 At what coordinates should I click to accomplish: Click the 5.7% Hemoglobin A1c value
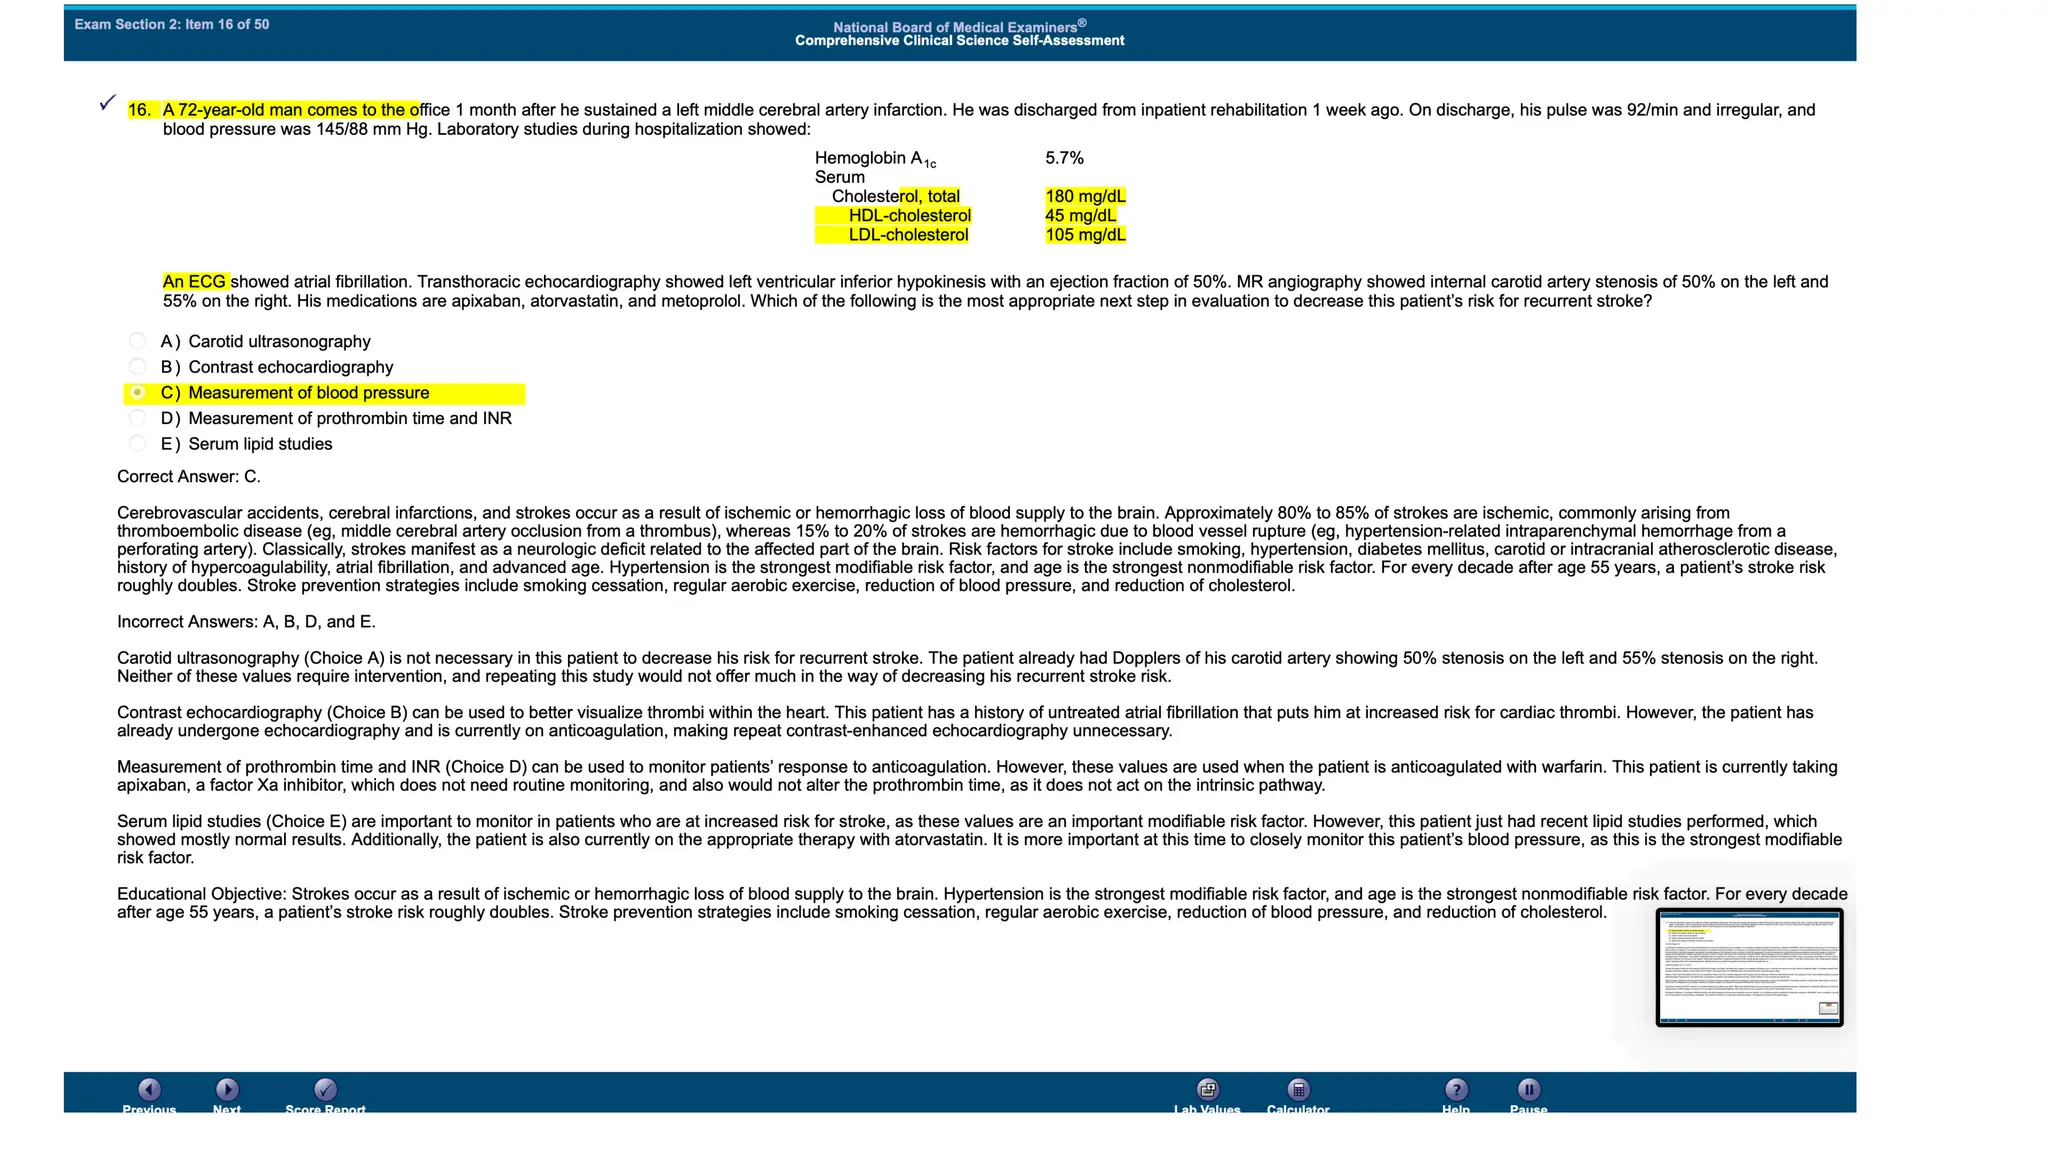[x=1064, y=158]
